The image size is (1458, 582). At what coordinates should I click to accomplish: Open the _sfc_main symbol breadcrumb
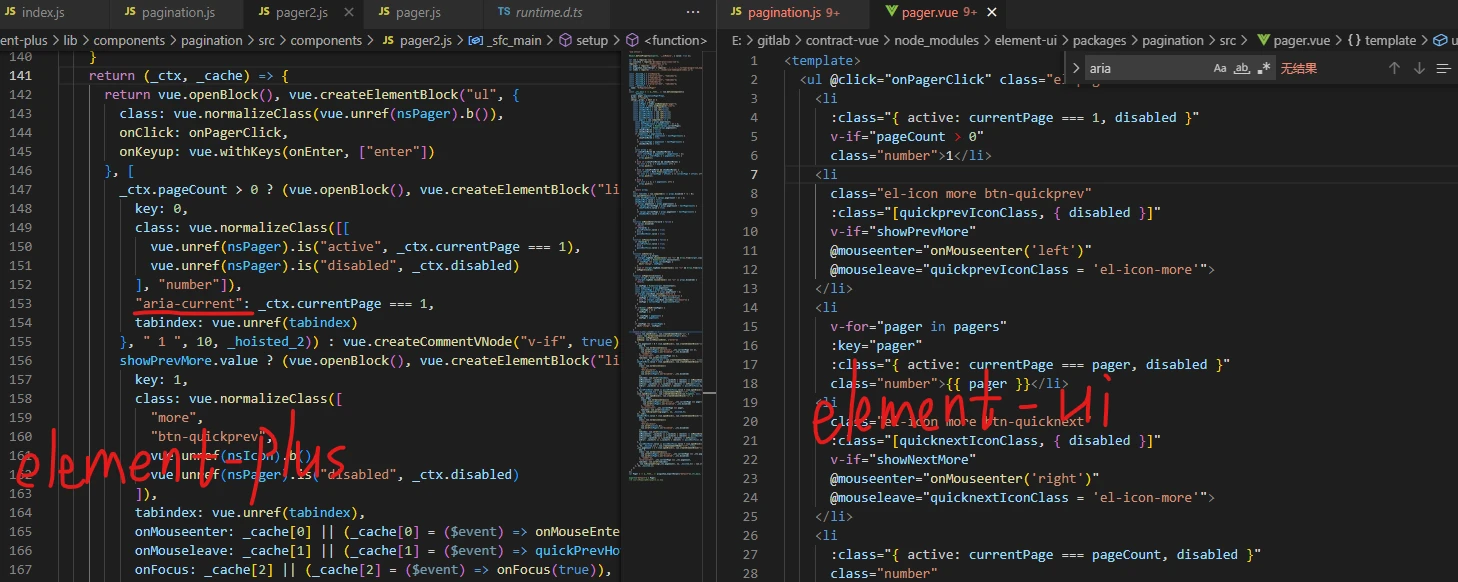505,41
